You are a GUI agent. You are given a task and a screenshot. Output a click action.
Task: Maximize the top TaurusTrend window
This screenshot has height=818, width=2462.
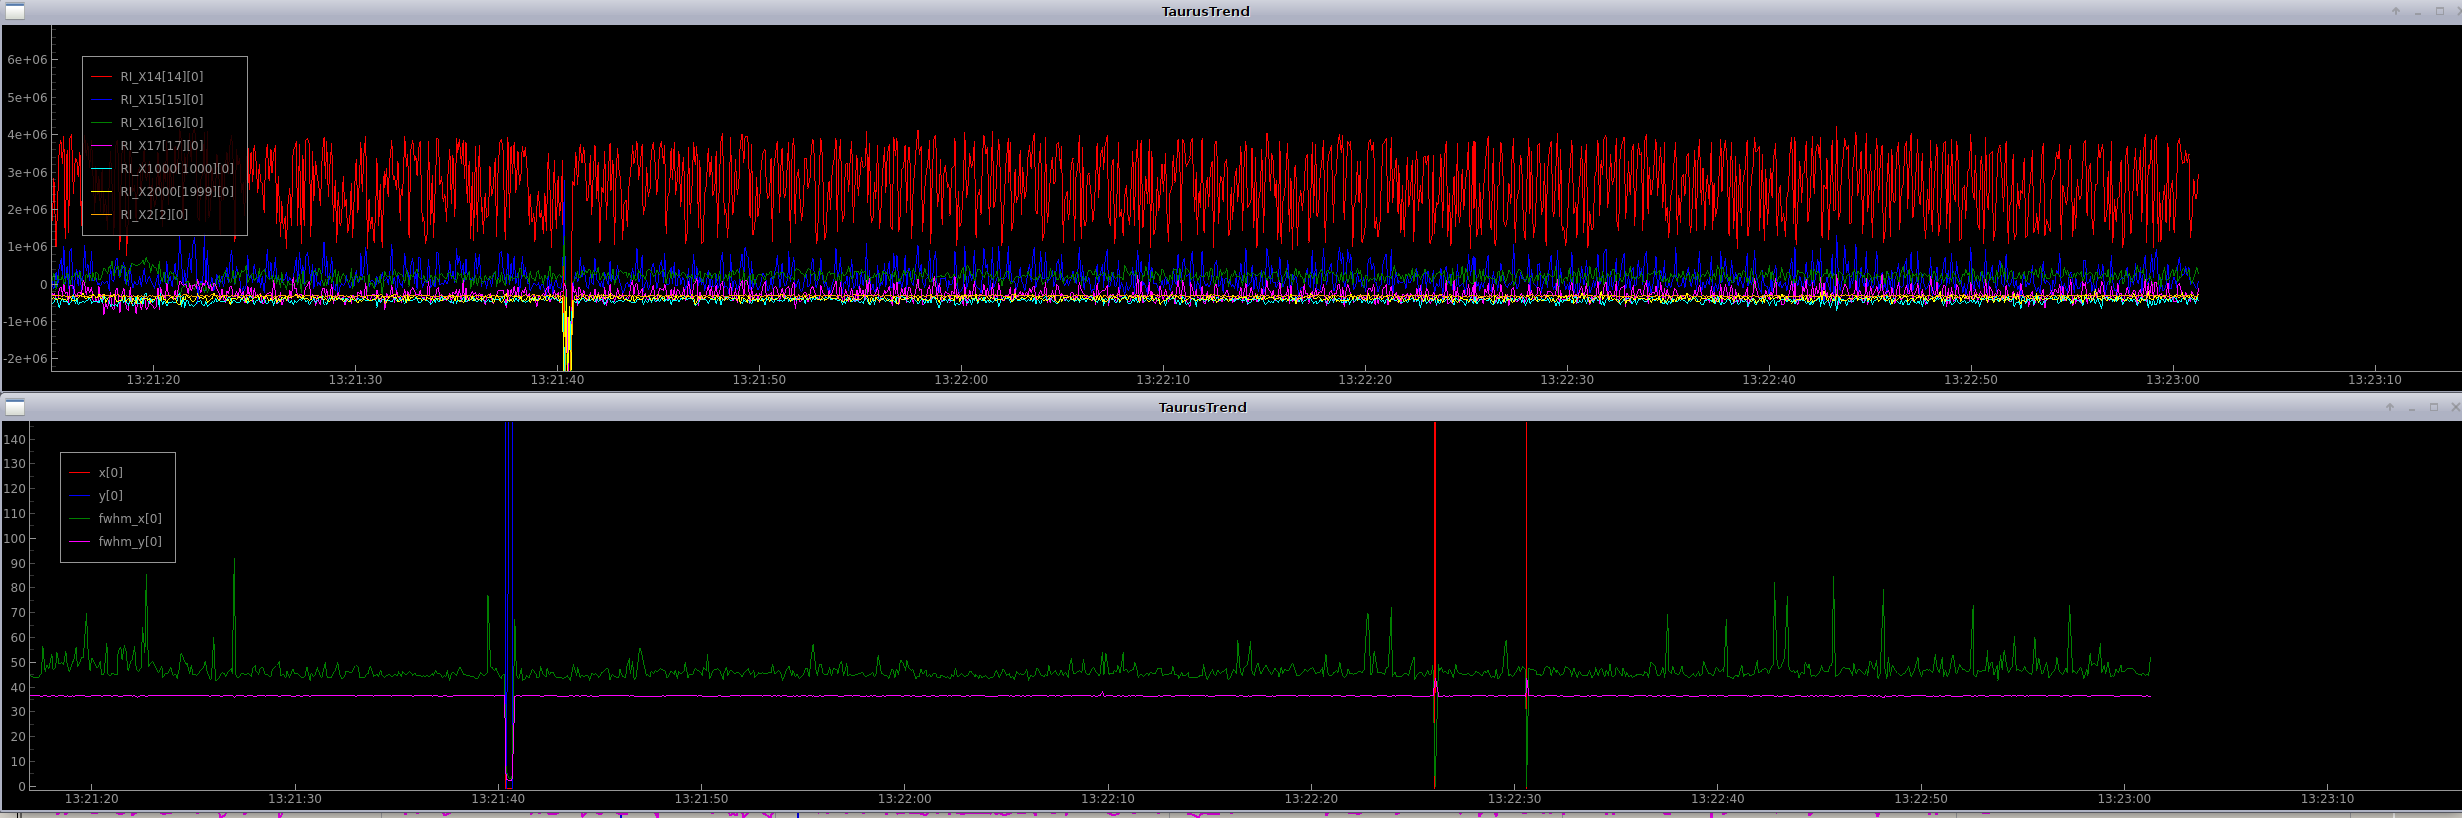click(x=2439, y=12)
